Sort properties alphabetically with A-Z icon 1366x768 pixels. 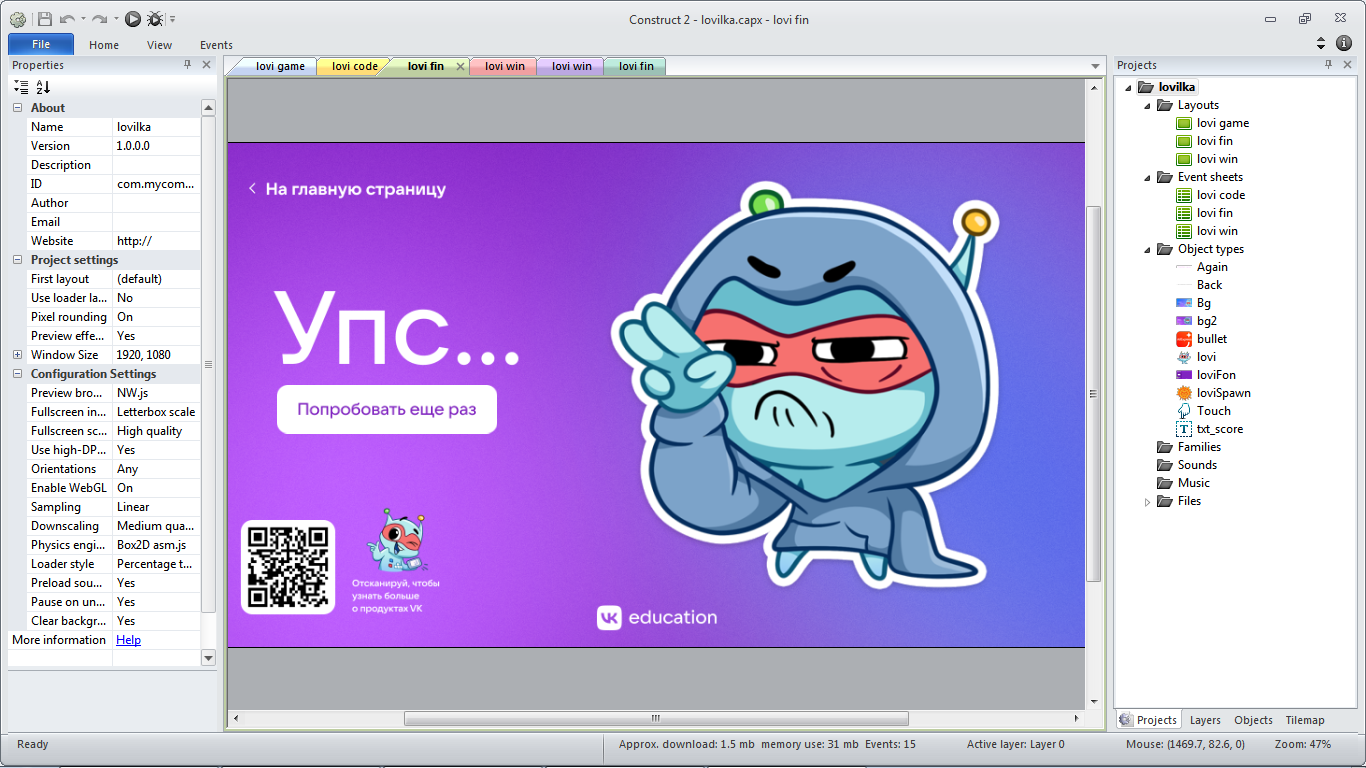[43, 87]
